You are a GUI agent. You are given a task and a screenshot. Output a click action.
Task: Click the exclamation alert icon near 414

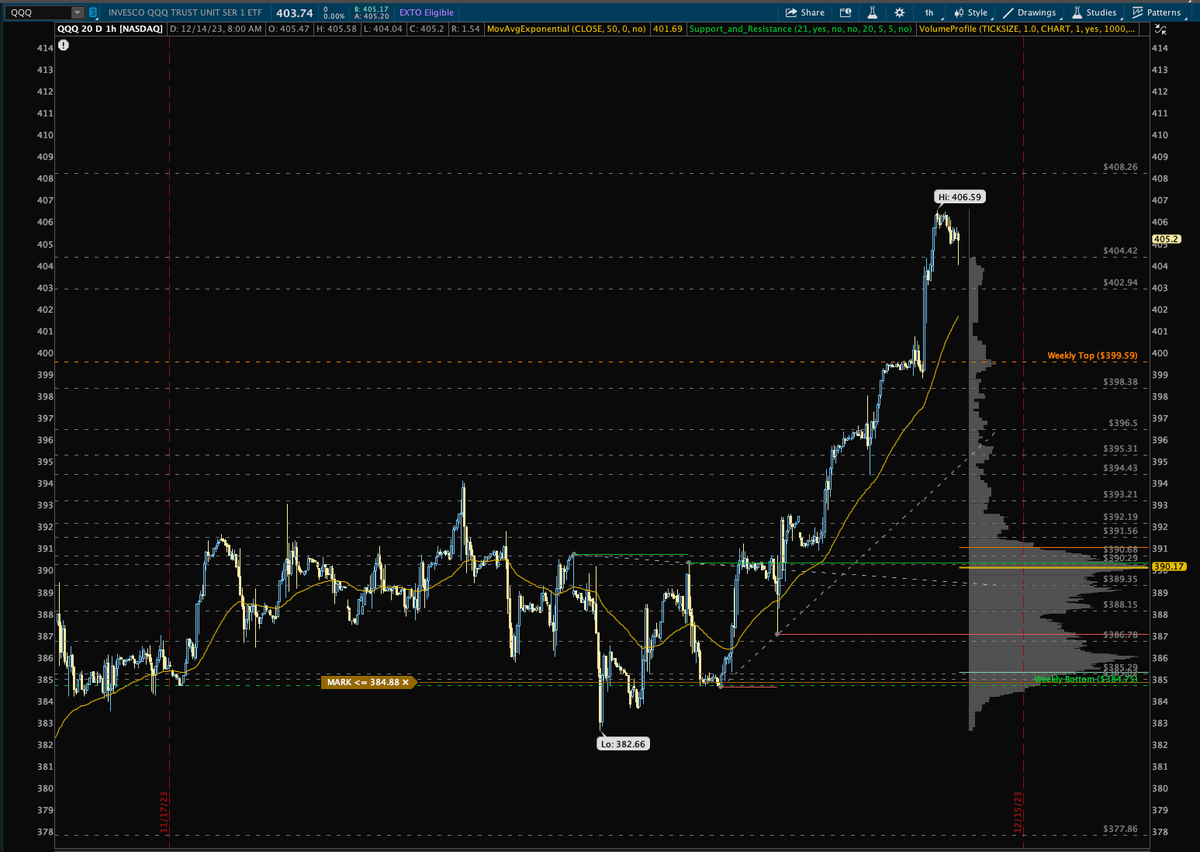tap(64, 45)
